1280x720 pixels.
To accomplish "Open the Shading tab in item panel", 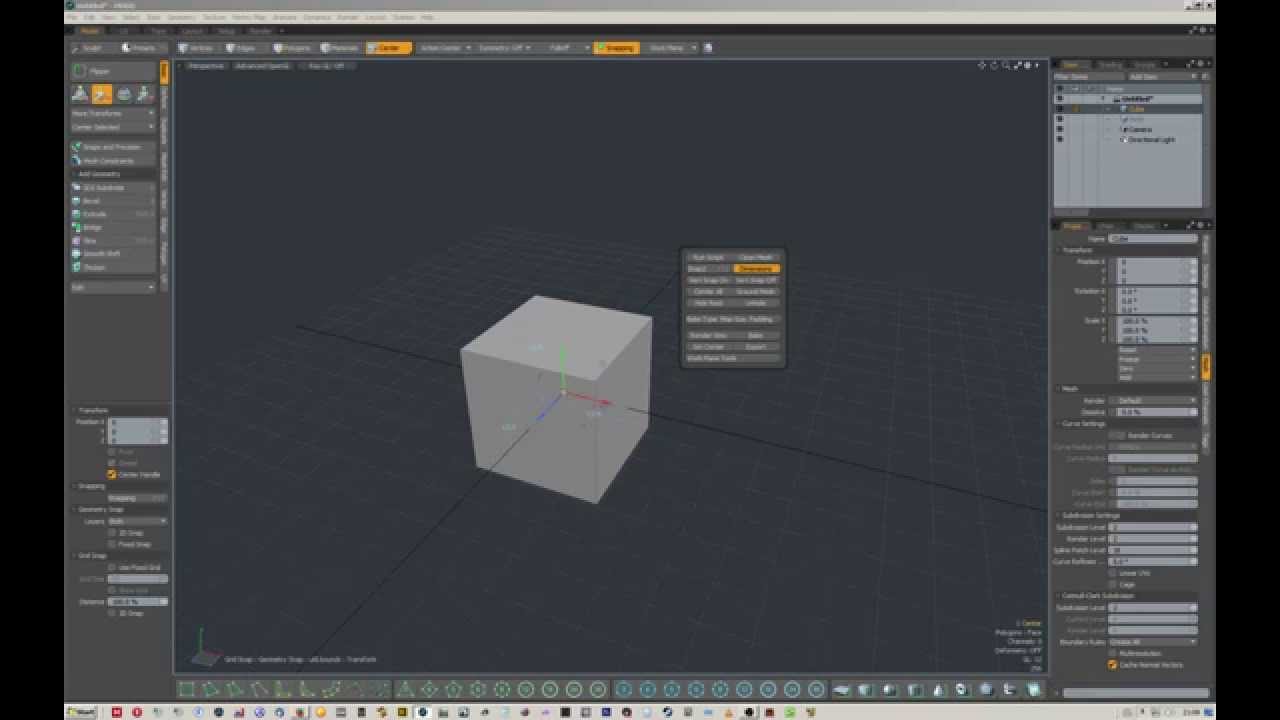I will click(x=1110, y=65).
